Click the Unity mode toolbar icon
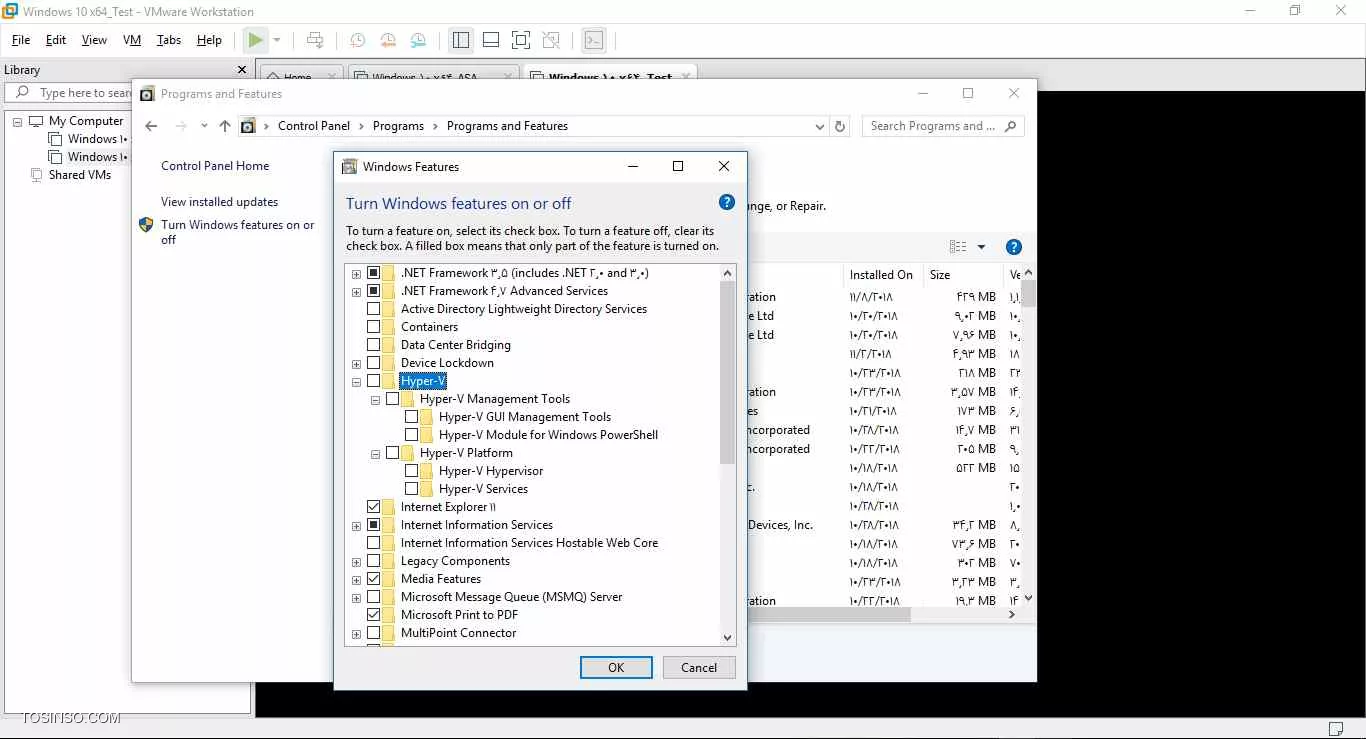This screenshot has height=739, width=1366. (551, 40)
